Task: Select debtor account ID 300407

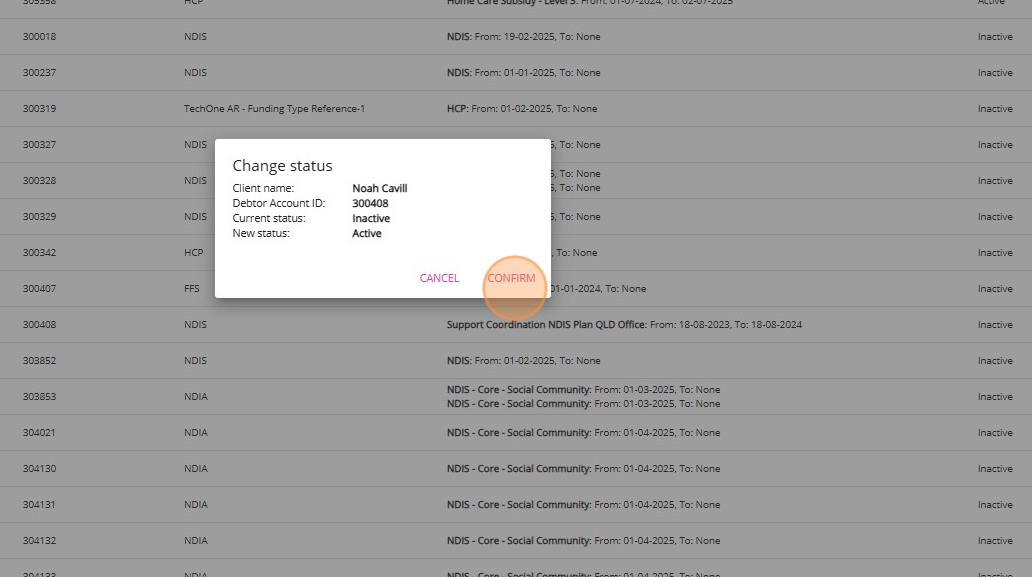Action: pos(39,289)
